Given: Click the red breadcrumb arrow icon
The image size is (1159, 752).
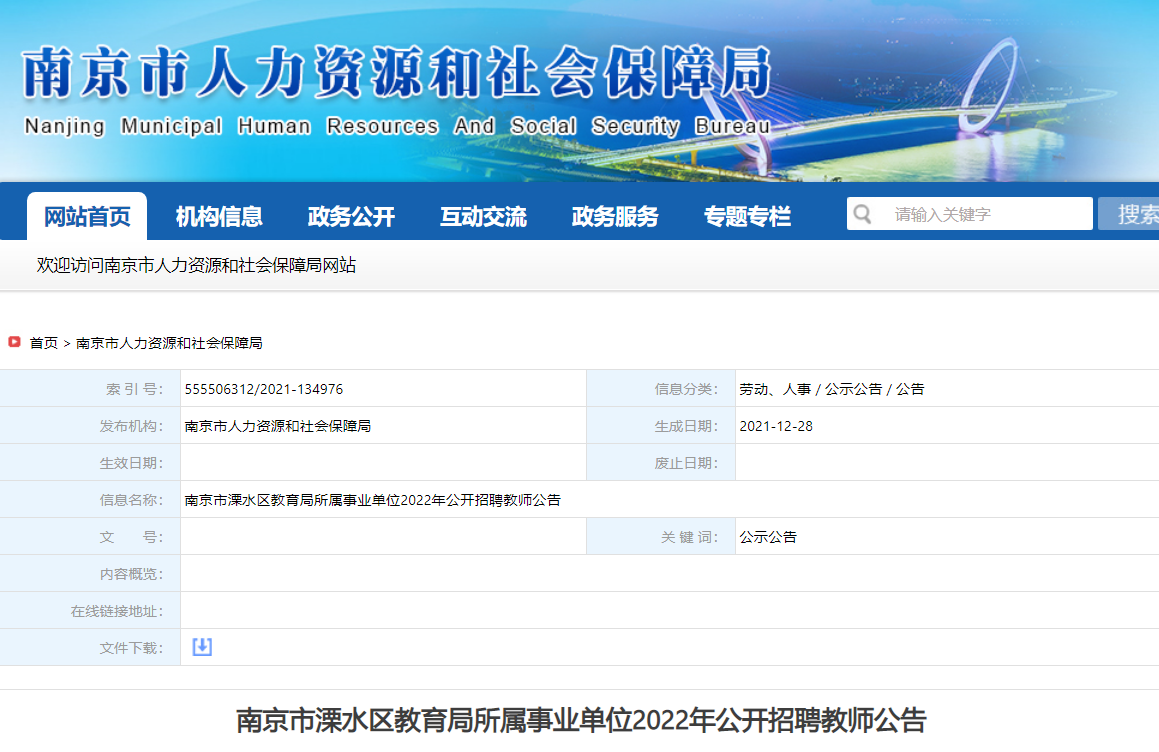Looking at the screenshot, I should point(14,342).
